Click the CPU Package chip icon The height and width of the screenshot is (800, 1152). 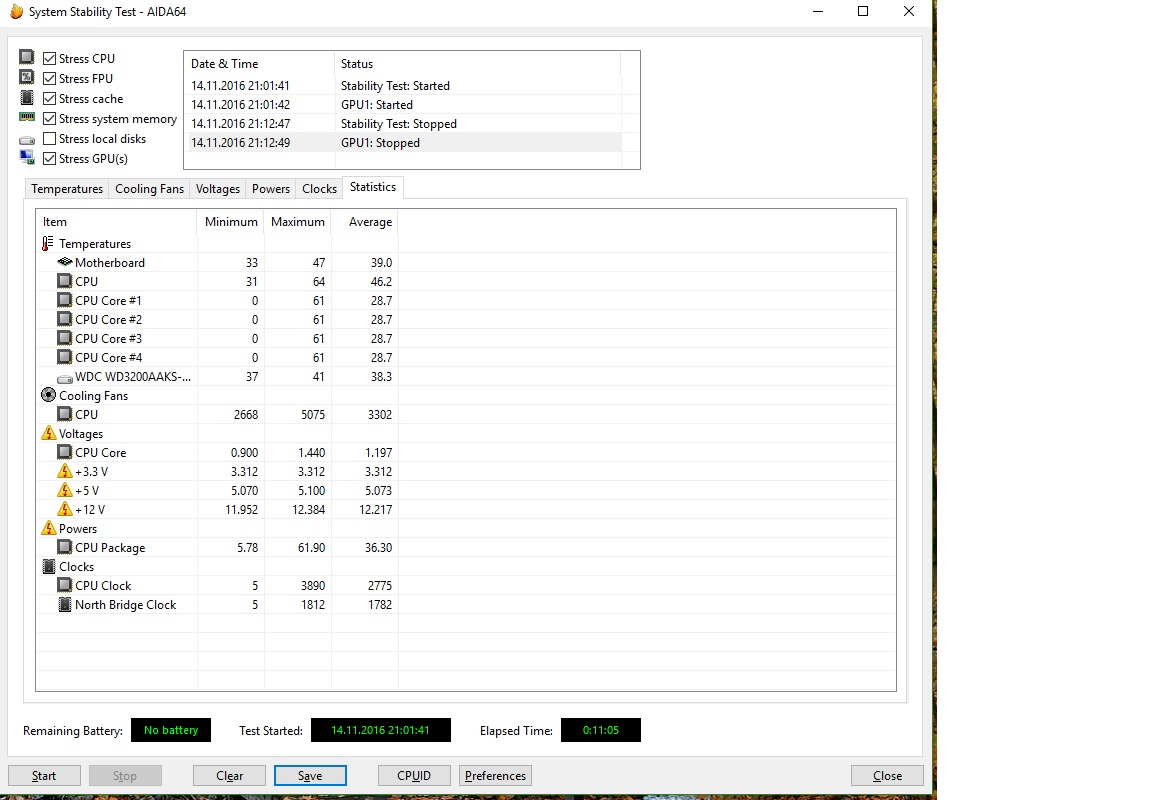(x=65, y=547)
